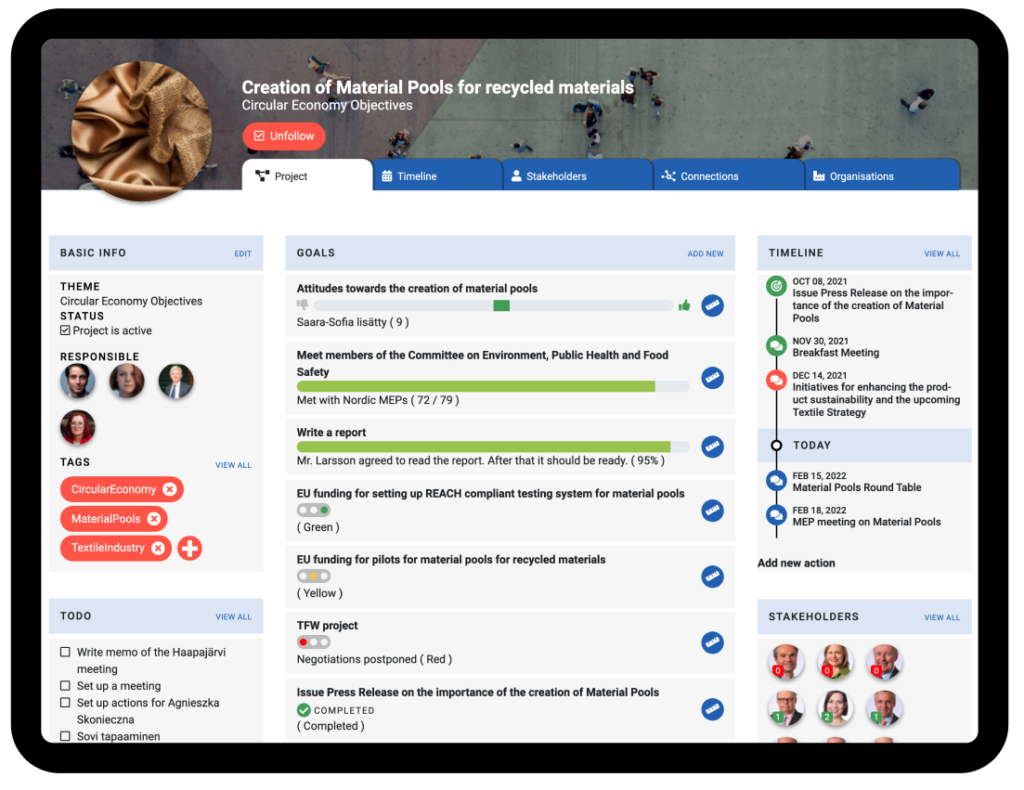Add a new tag with plus icon
The height and width of the screenshot is (790, 1024).
click(x=190, y=548)
